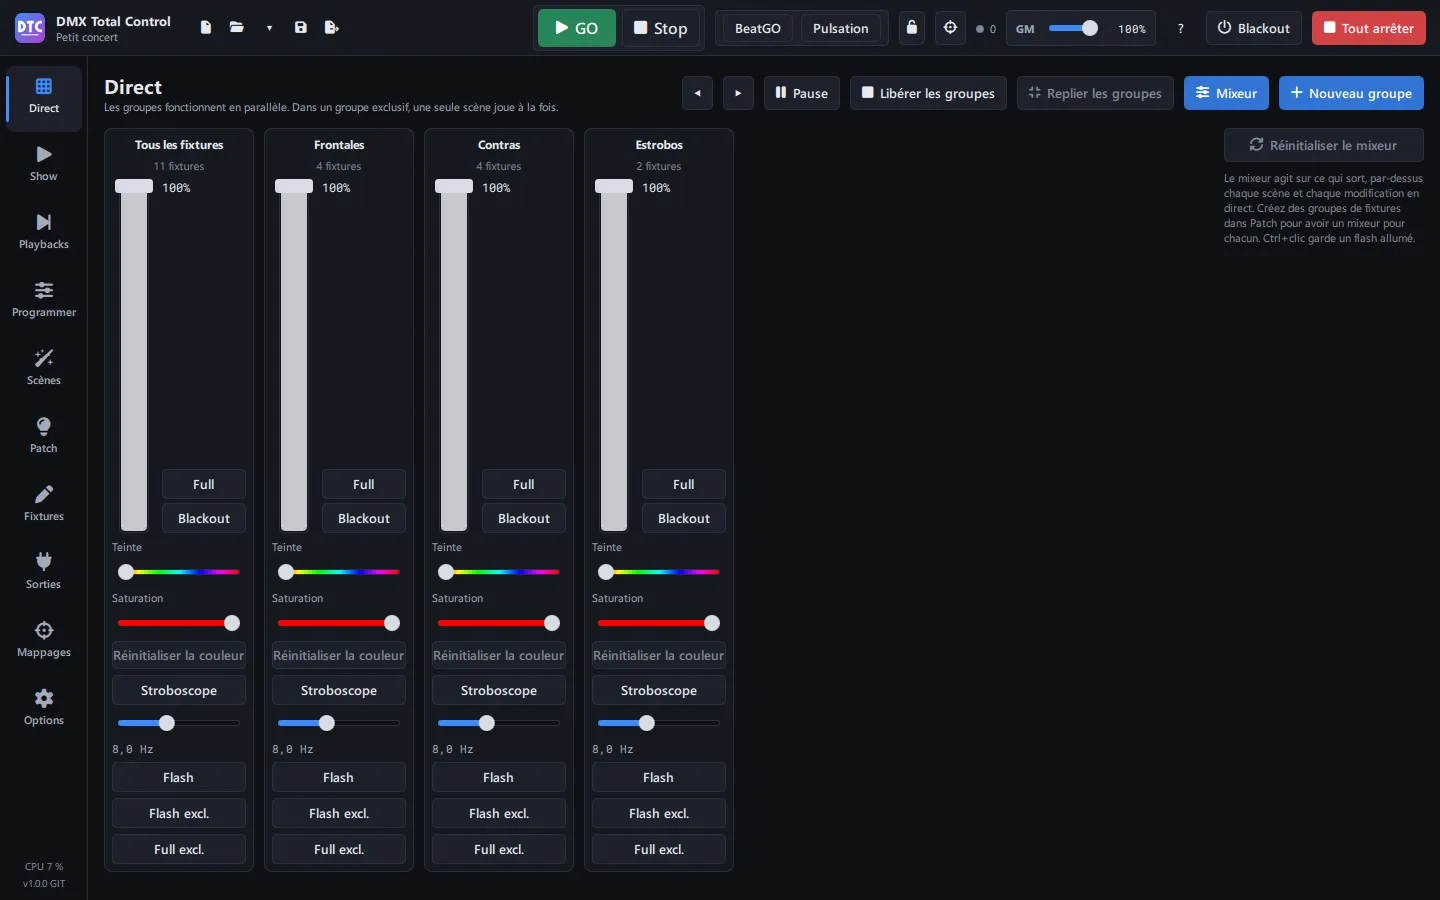Open the Patch section
This screenshot has width=1440, height=900.
[x=44, y=436]
